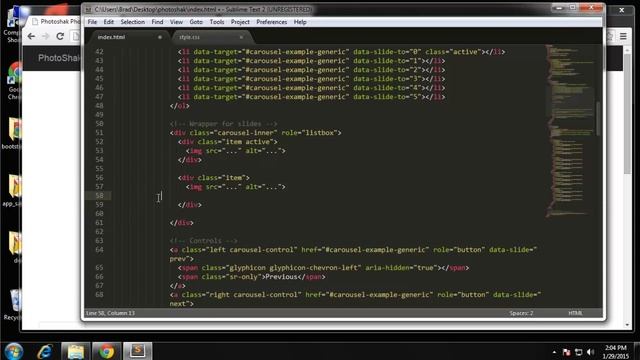640x360 pixels.
Task: Click the taskbar clock showing 2:04 PM
Action: click(x=616, y=352)
